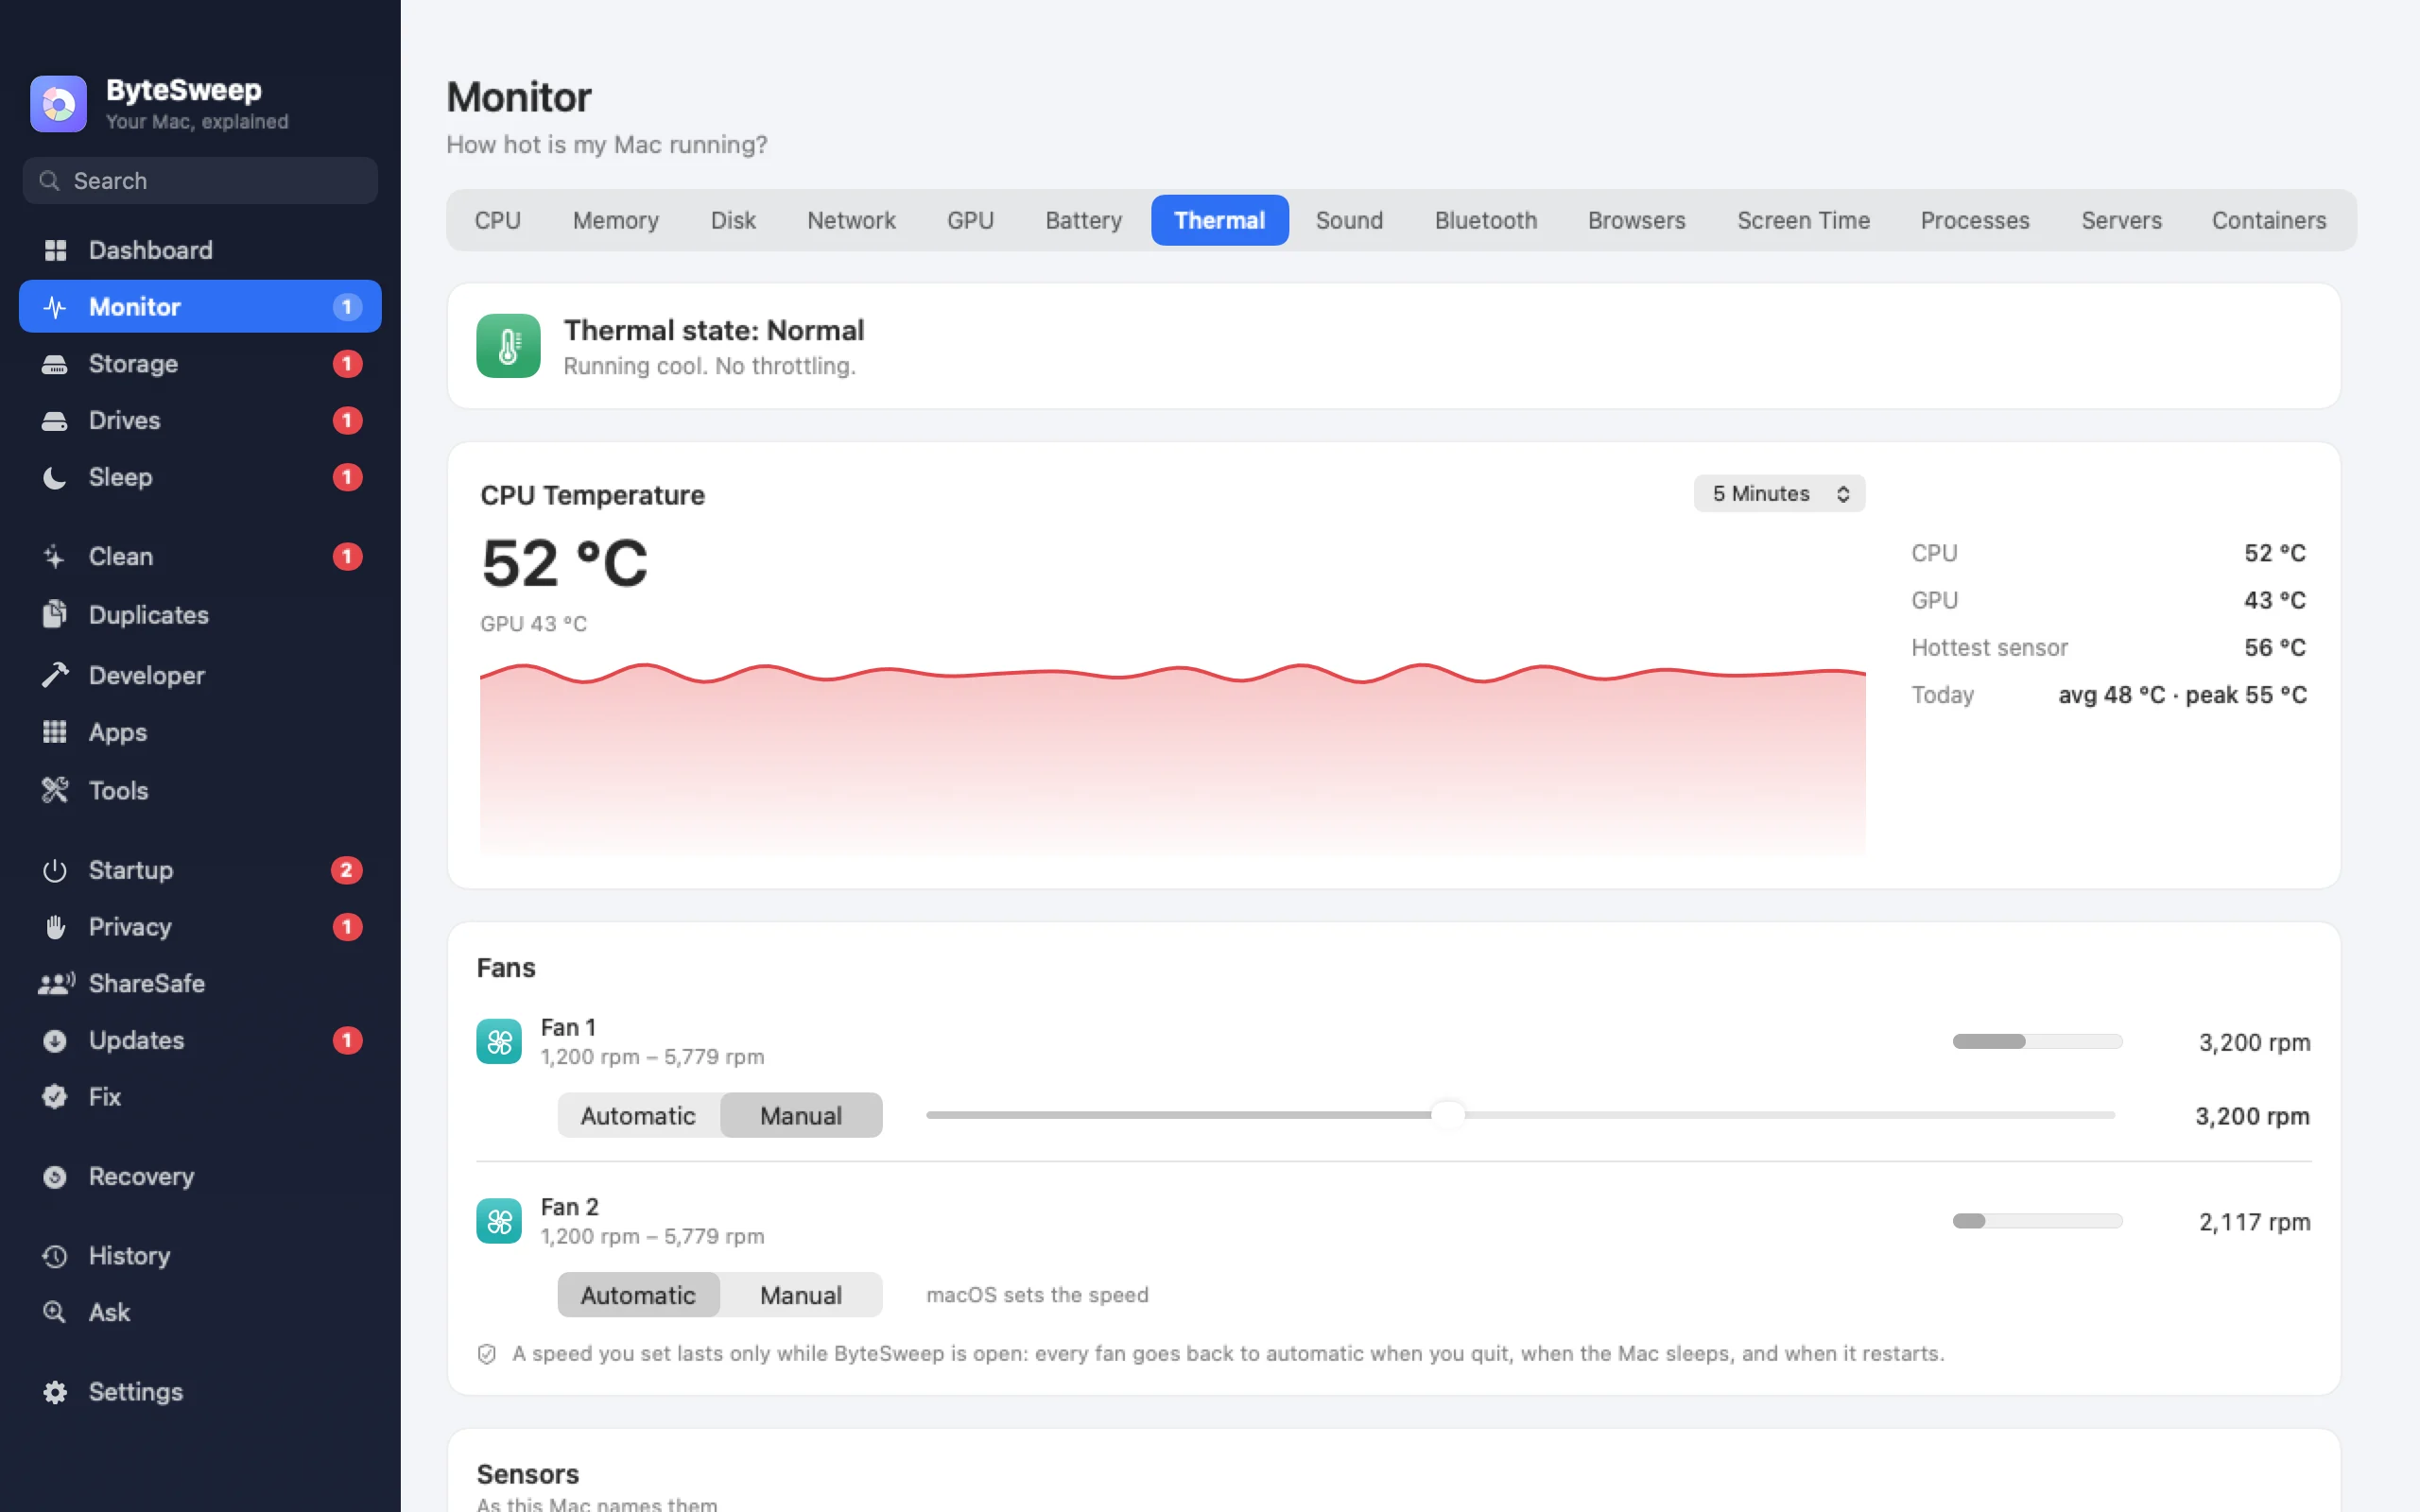Click the ByteSweep app logo icon
Image resolution: width=2420 pixels, height=1512 pixels.
coord(58,104)
